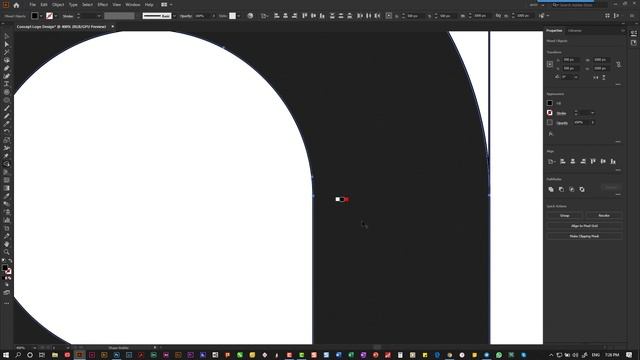
Task: Click Vertical Align Bottom in Properties panel
Action: (613, 162)
